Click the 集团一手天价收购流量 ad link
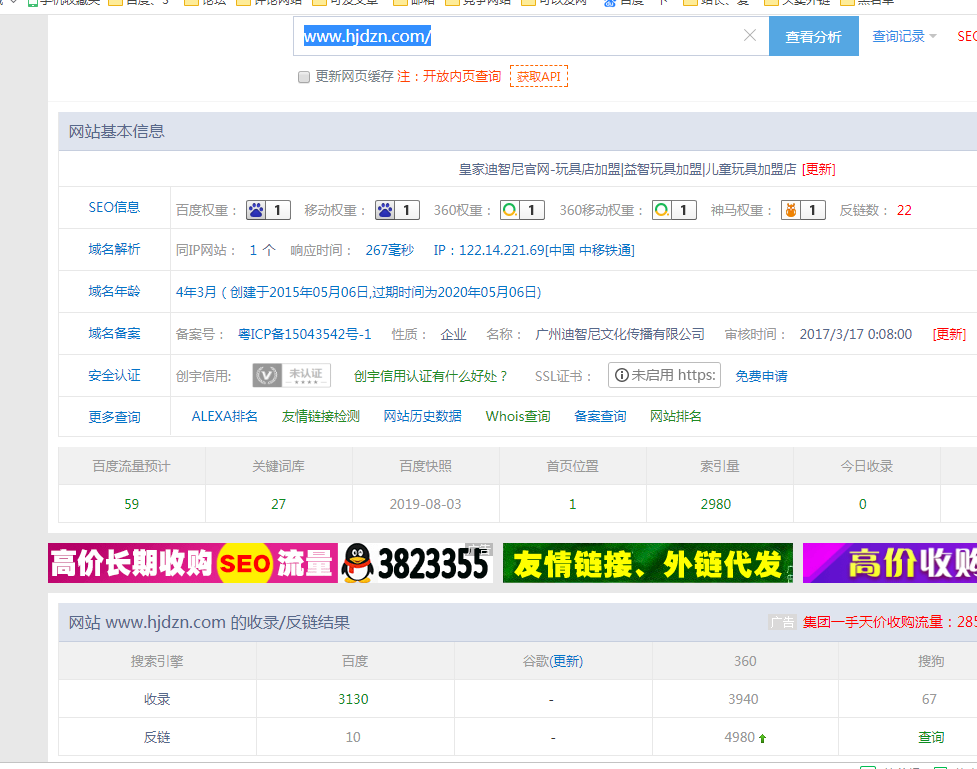 (890, 622)
